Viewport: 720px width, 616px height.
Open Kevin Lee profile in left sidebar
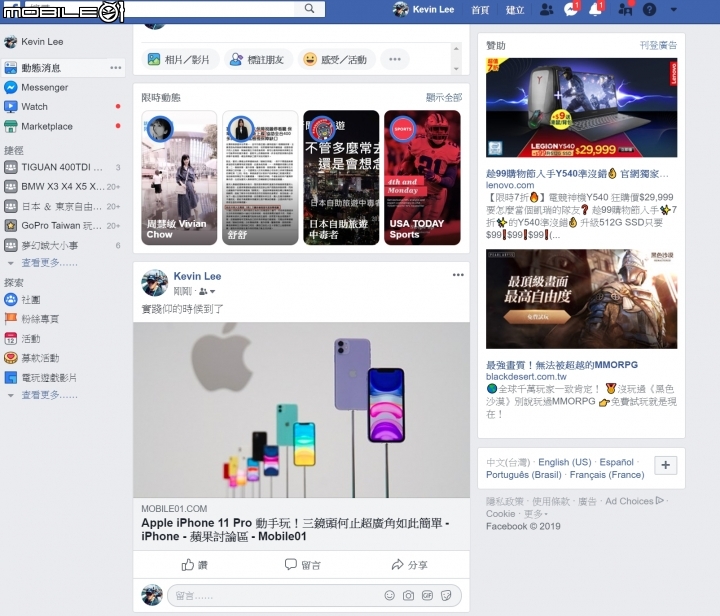(34, 42)
